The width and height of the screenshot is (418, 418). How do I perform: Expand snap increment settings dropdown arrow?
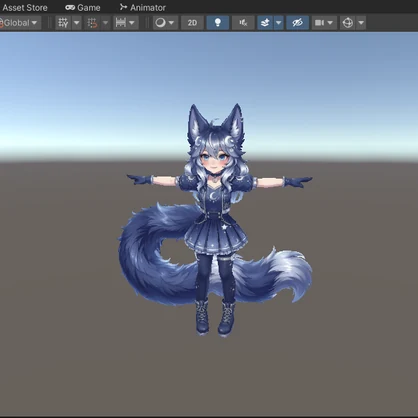point(132,23)
